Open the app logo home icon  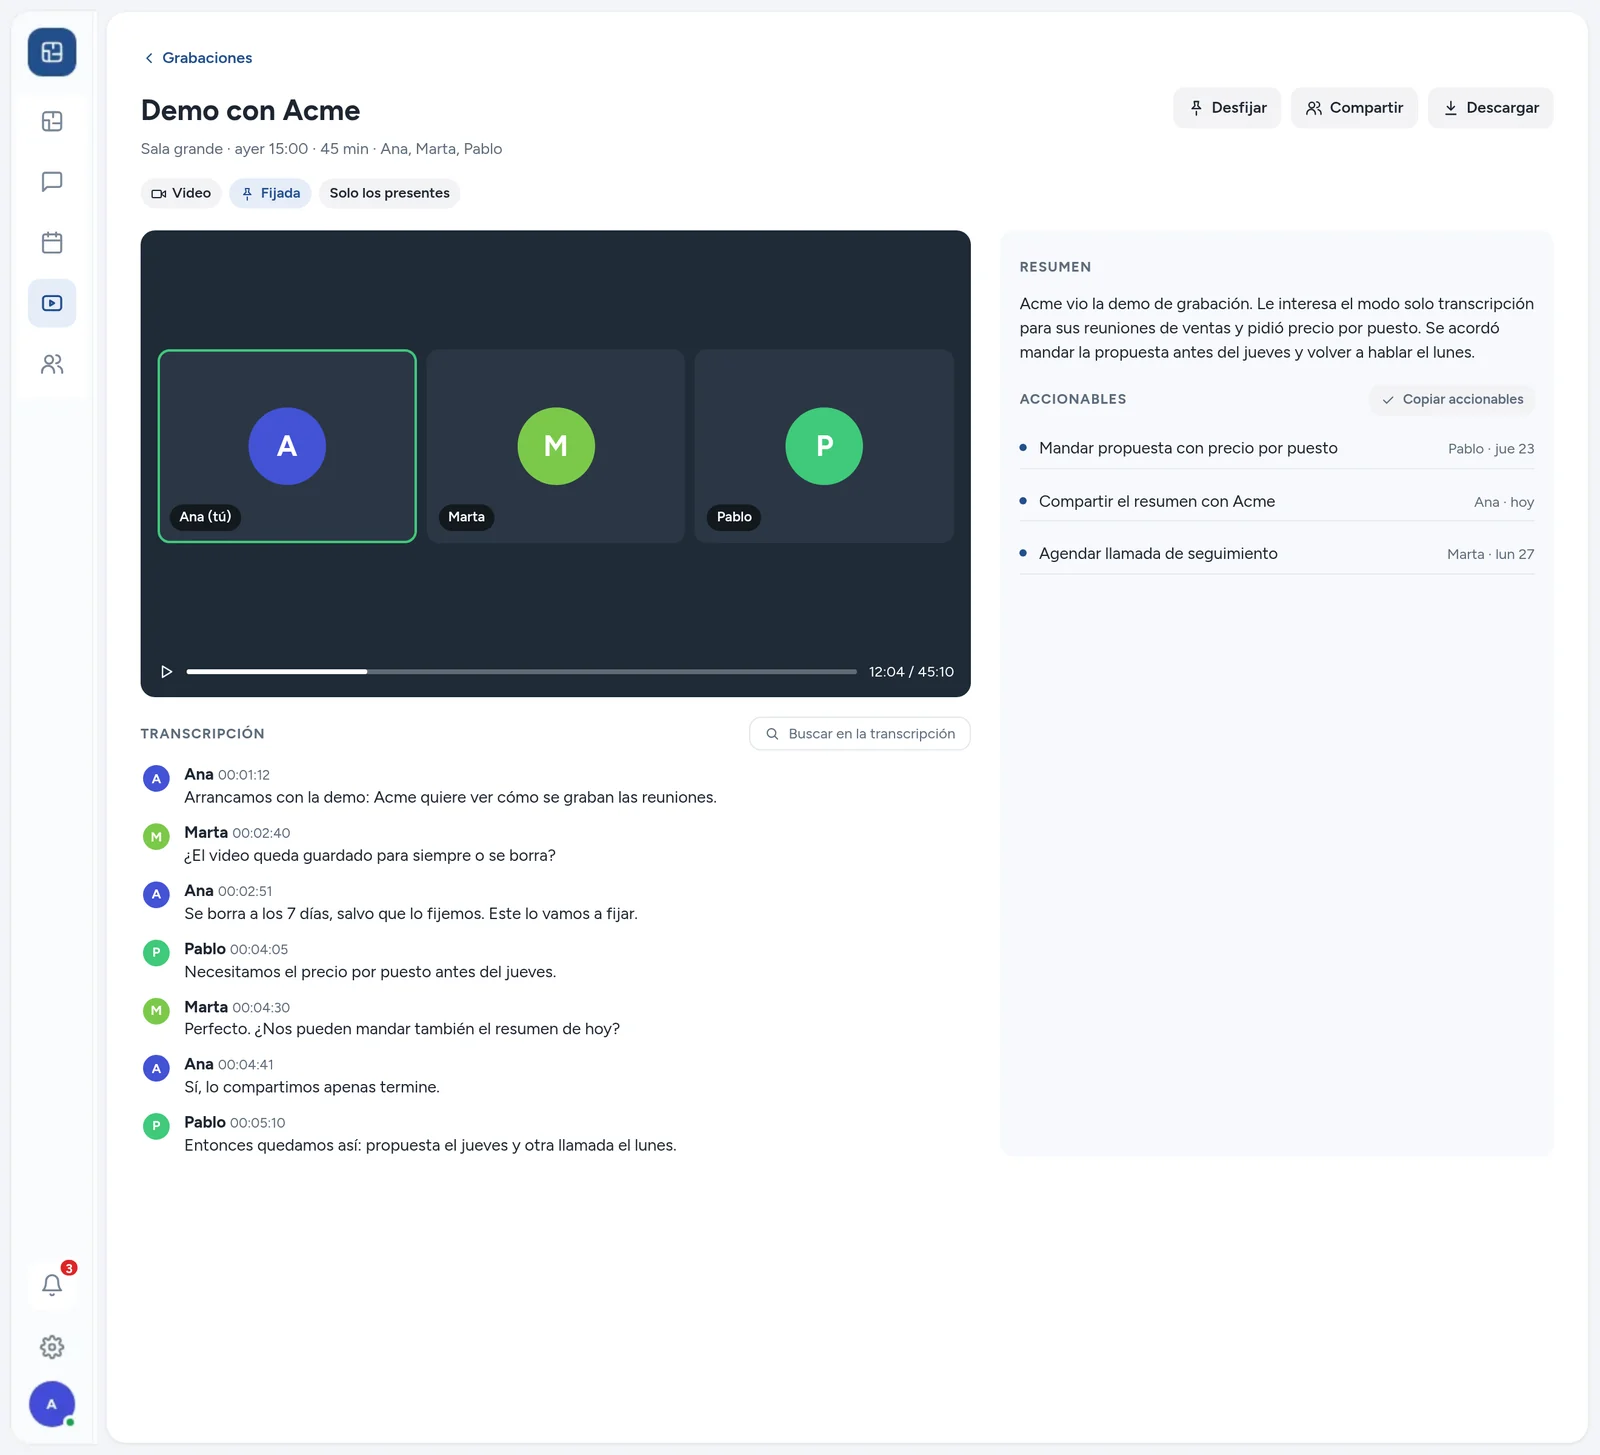[x=52, y=52]
